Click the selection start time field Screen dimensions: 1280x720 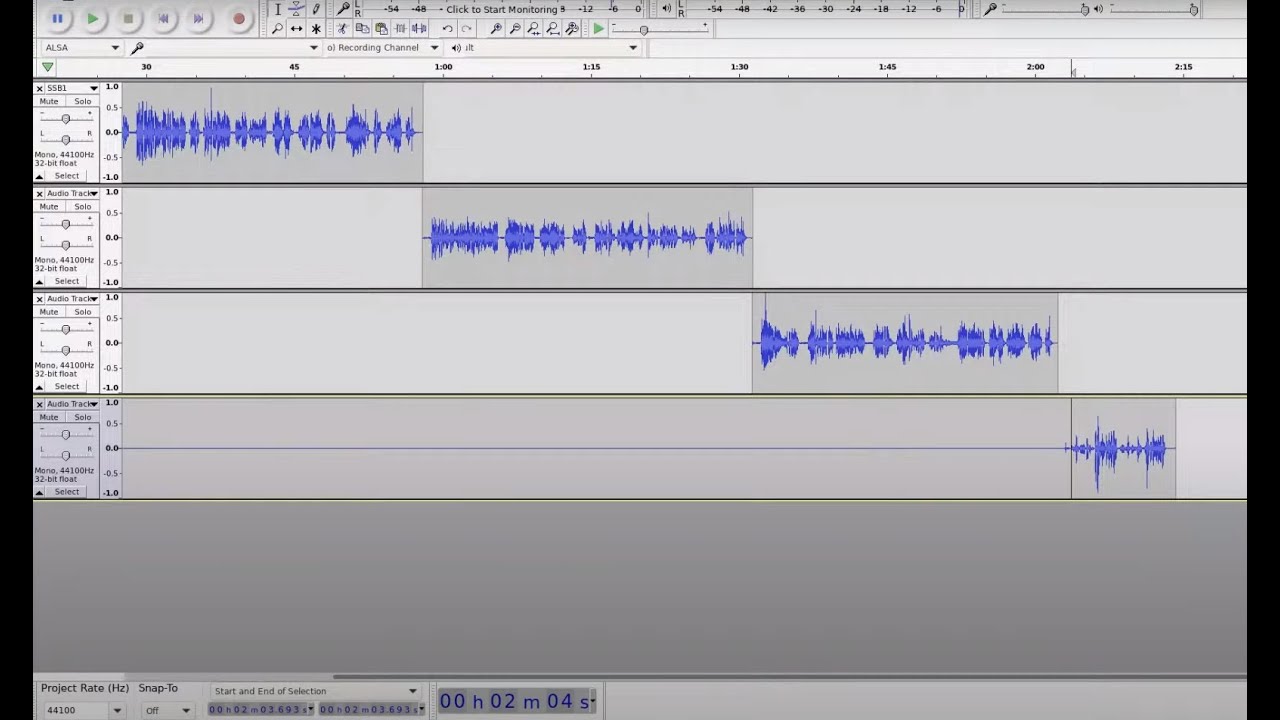click(261, 709)
